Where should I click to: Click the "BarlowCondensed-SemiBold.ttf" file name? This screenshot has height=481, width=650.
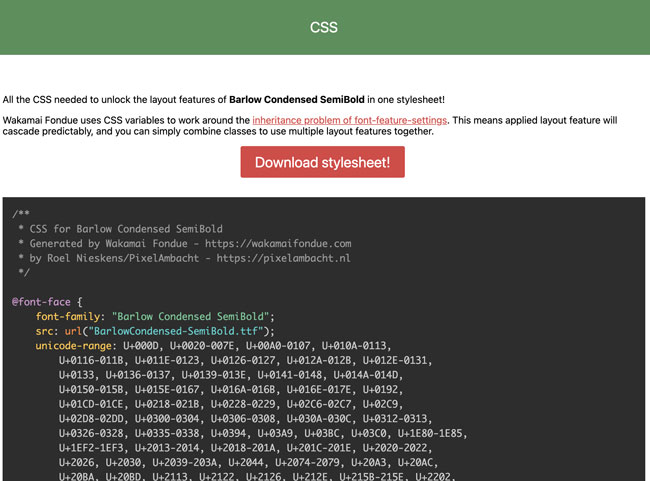click(x=176, y=331)
